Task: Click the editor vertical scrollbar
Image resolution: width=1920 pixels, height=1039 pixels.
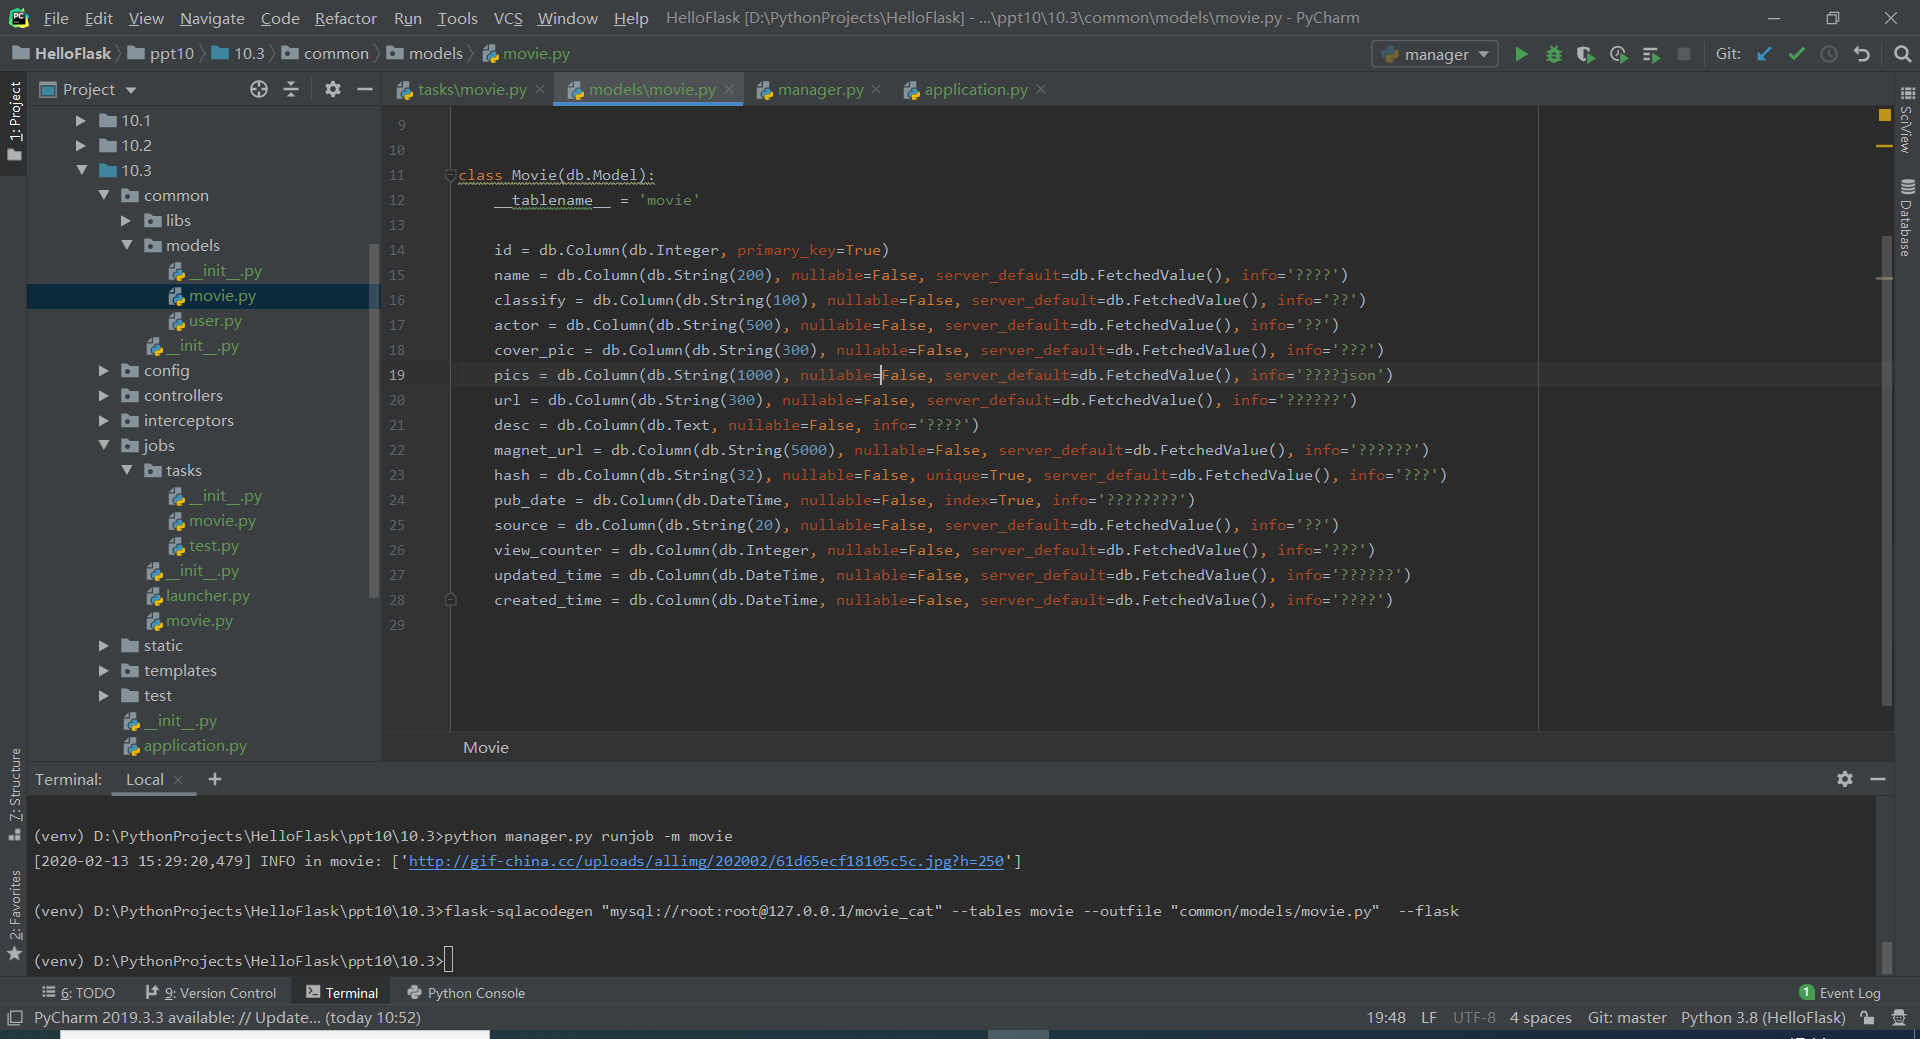Action: (1886, 470)
